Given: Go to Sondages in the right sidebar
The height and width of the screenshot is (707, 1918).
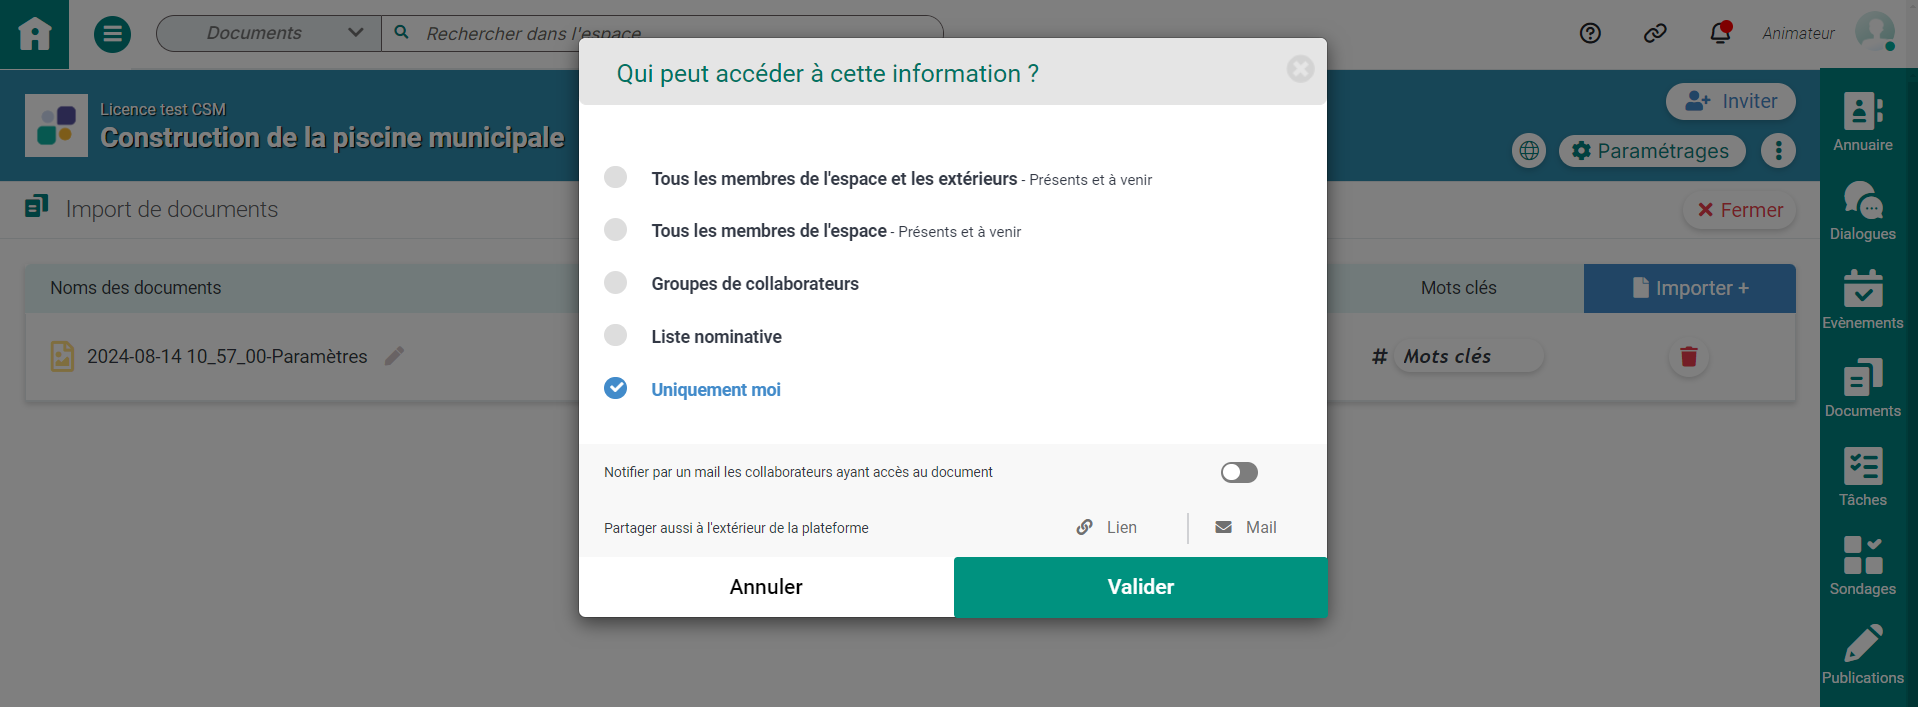Looking at the screenshot, I should tap(1862, 565).
